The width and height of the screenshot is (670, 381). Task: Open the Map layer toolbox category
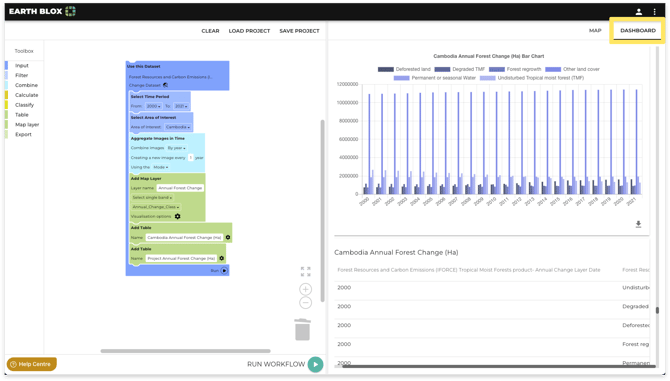[x=27, y=124]
